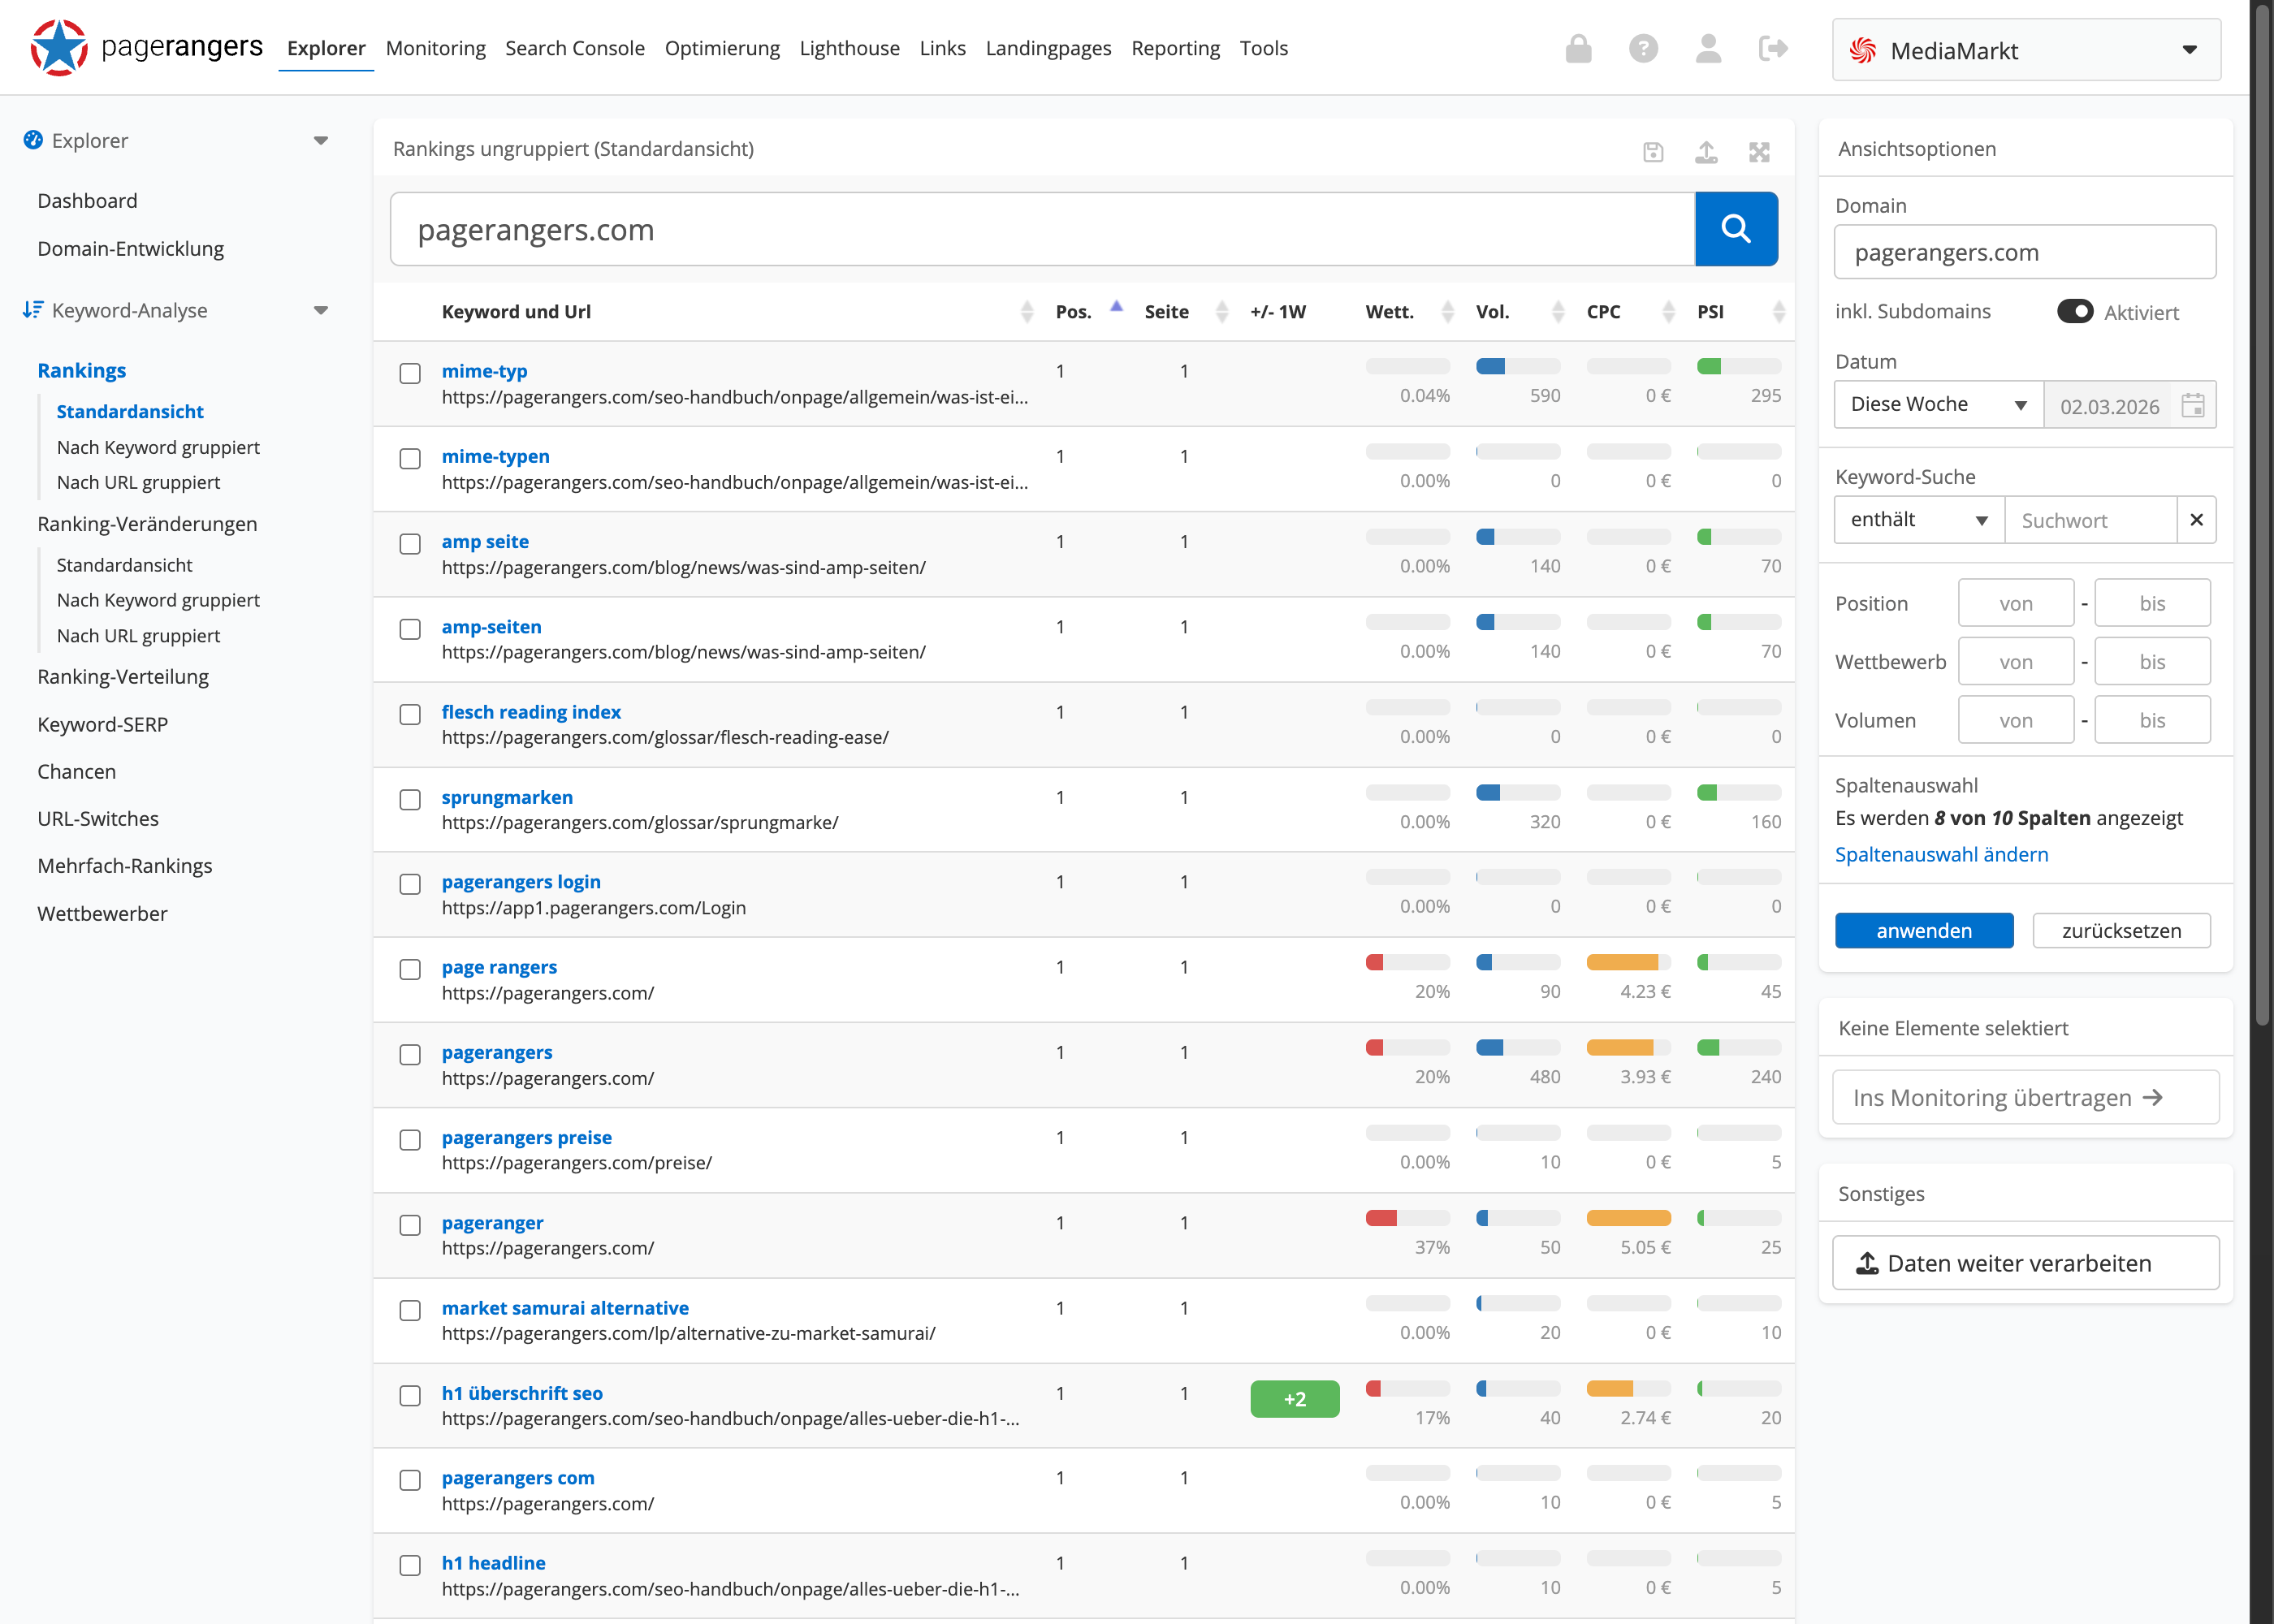The height and width of the screenshot is (1624, 2274).
Task: Open the Lighthouse tab
Action: (849, 48)
